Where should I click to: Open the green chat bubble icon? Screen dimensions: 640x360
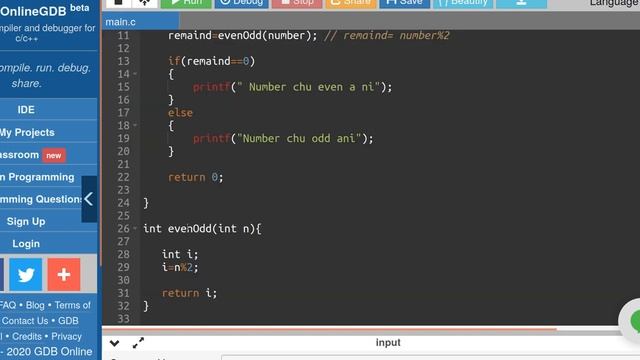click(x=634, y=322)
